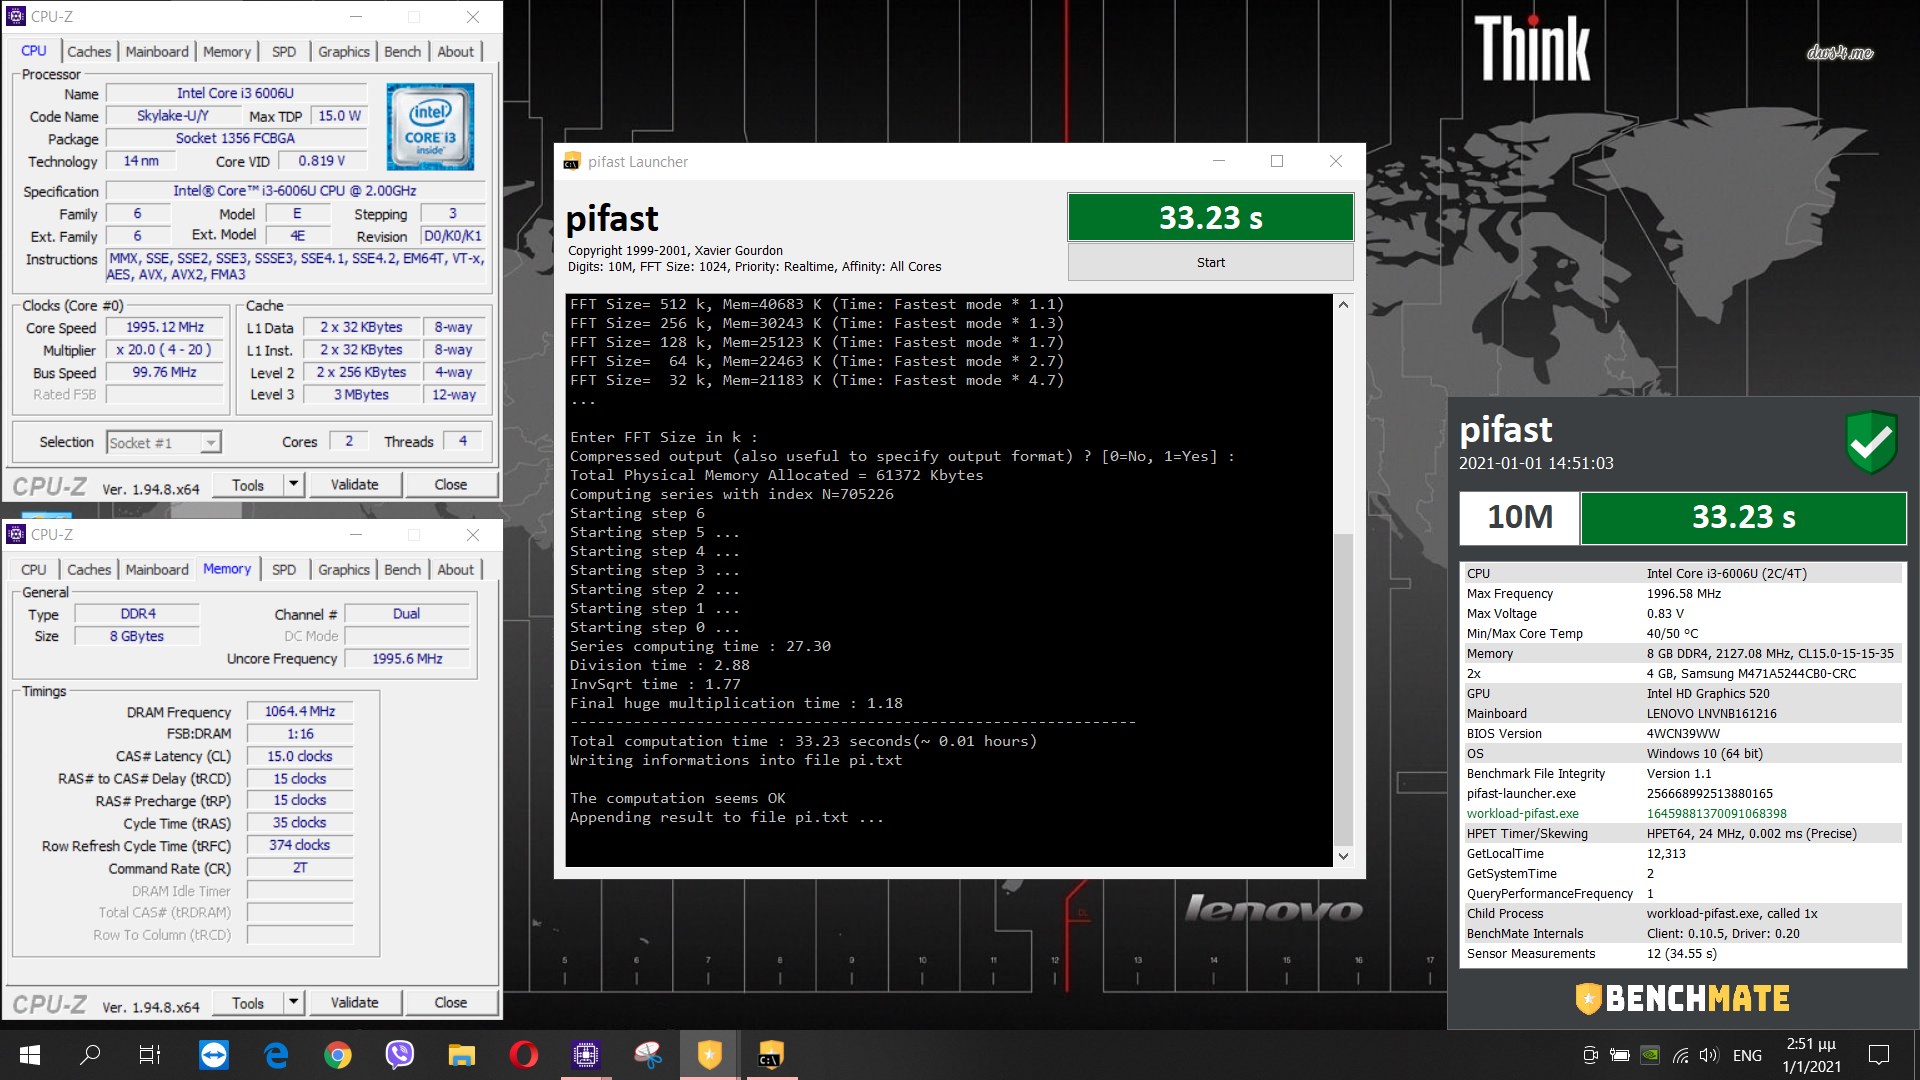Click Close button in the bottom CPU-Z window
This screenshot has height=1080, width=1920.
(451, 1003)
